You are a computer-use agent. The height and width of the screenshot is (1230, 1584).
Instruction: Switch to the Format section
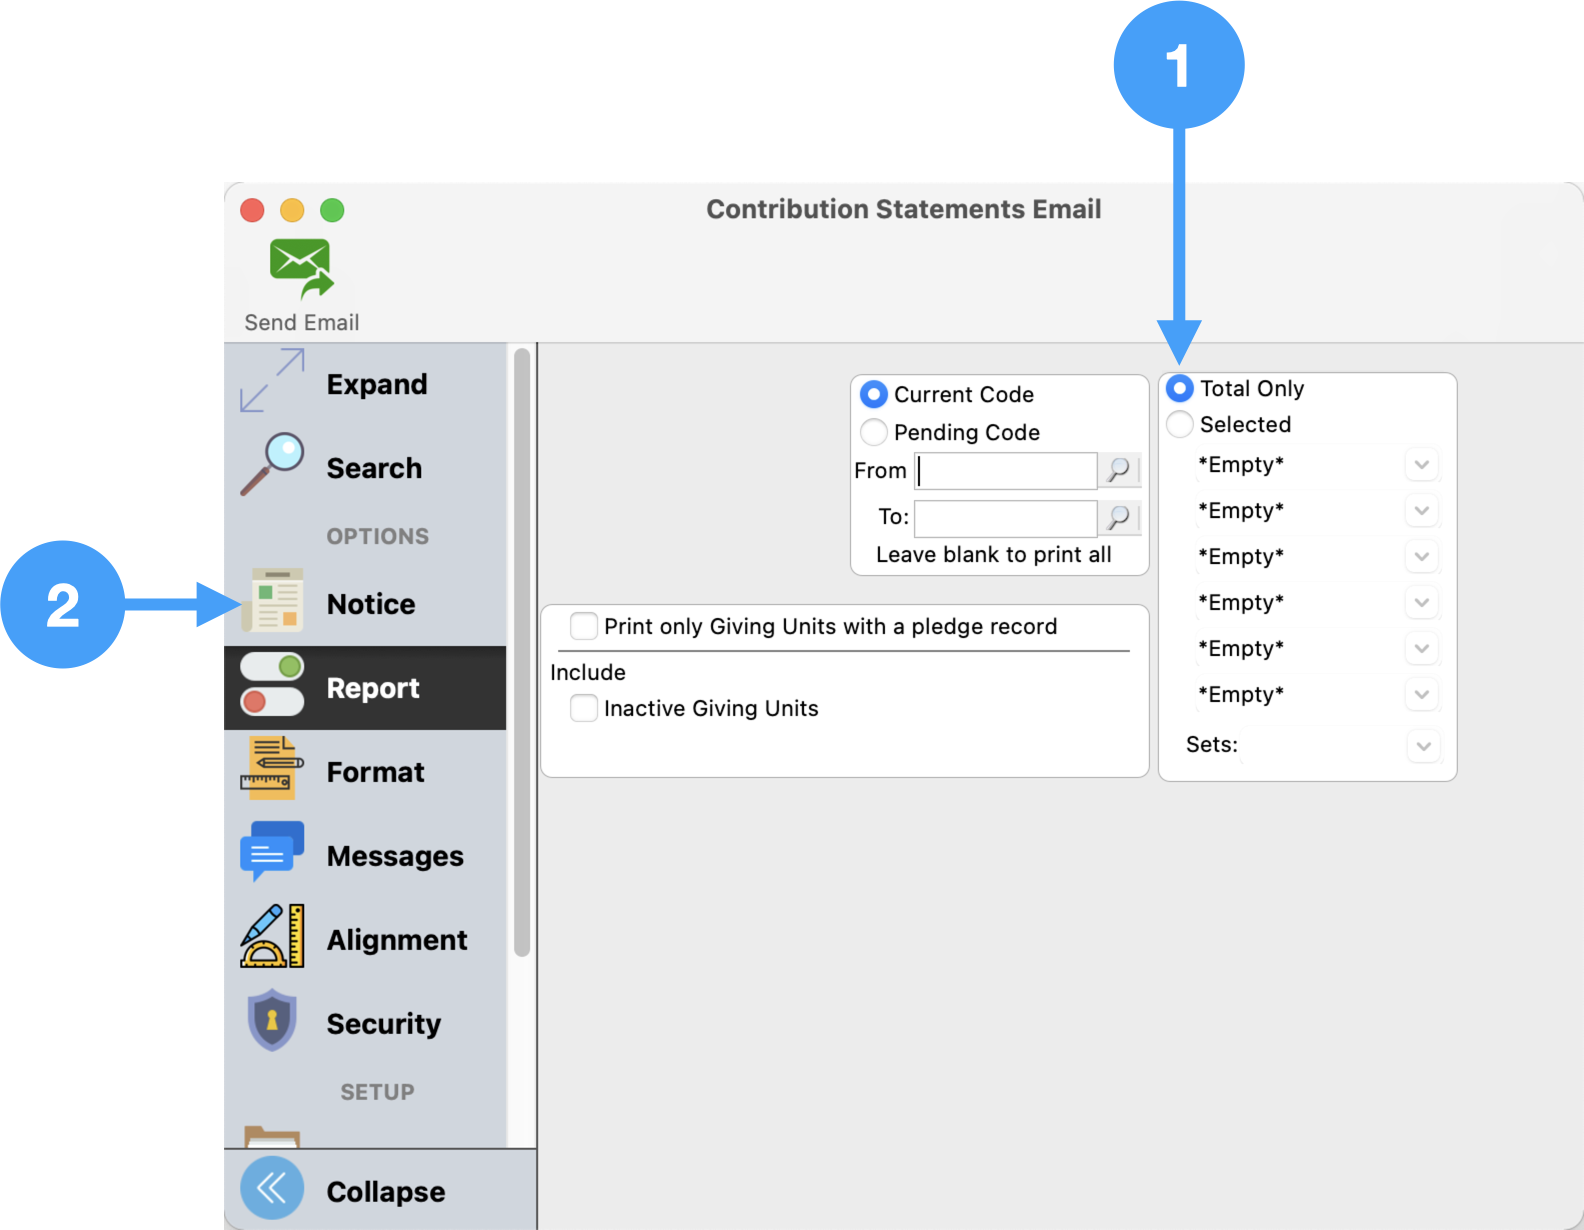point(366,772)
